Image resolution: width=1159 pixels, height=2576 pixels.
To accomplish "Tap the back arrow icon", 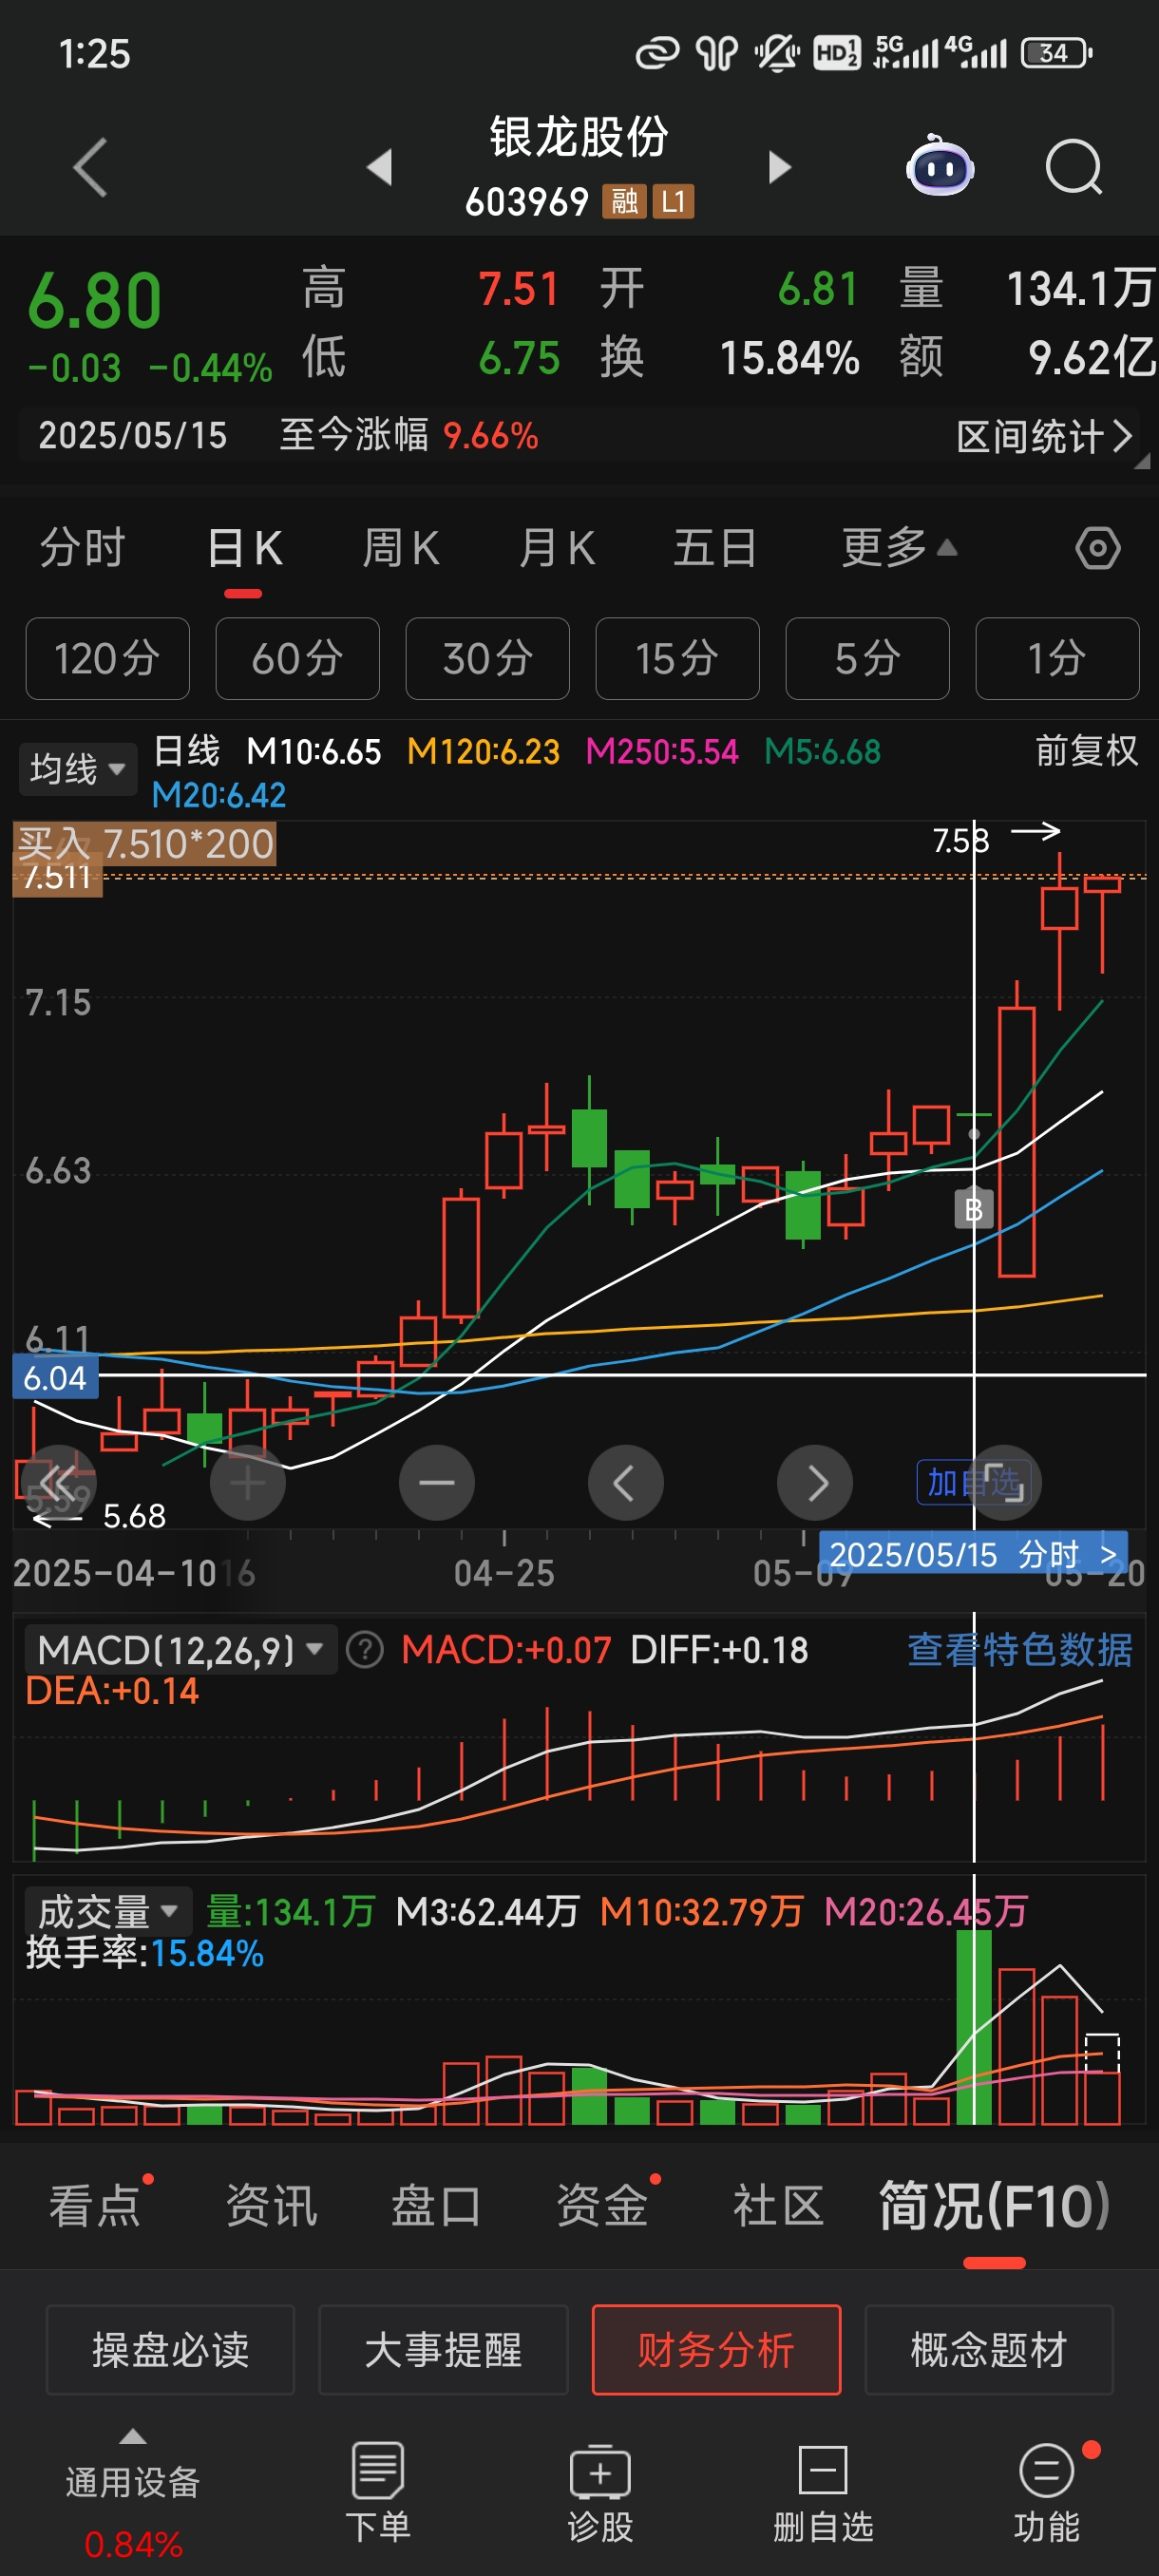I will (90, 167).
